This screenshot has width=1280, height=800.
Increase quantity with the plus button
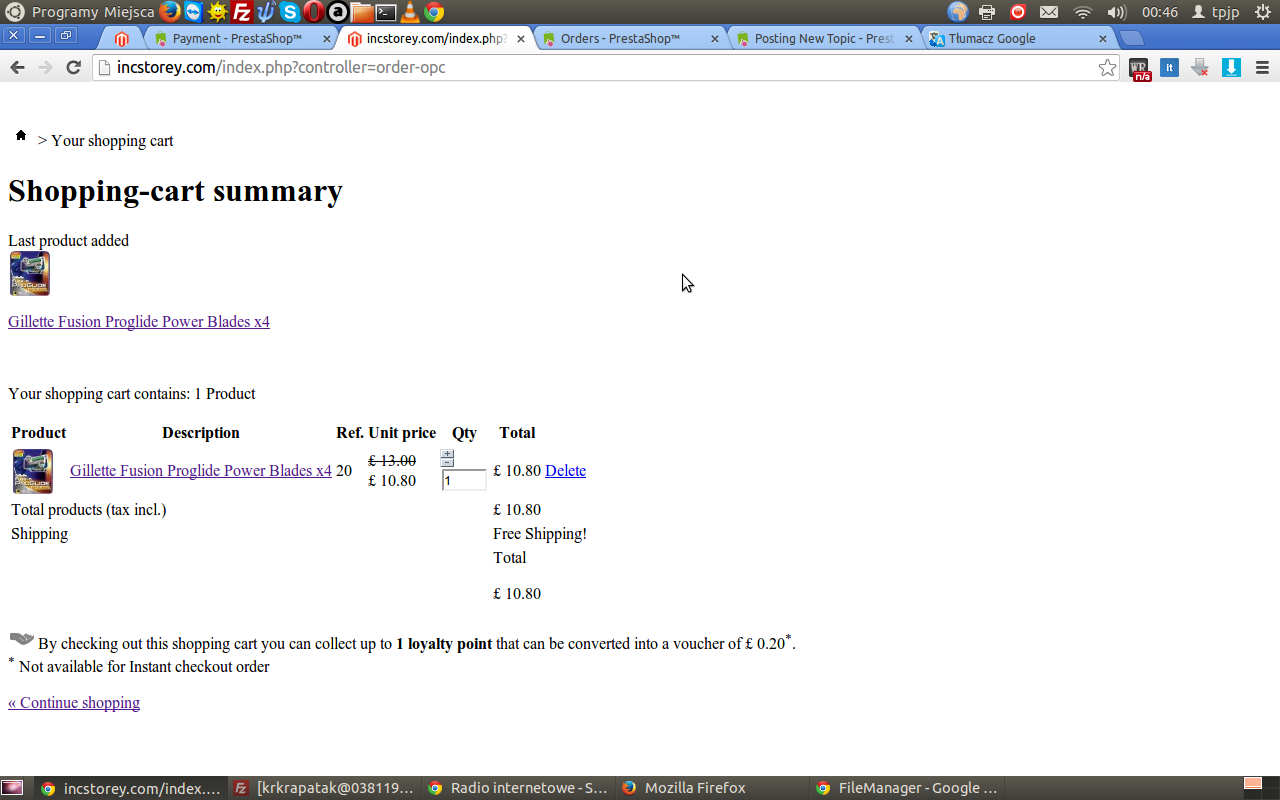point(447,454)
